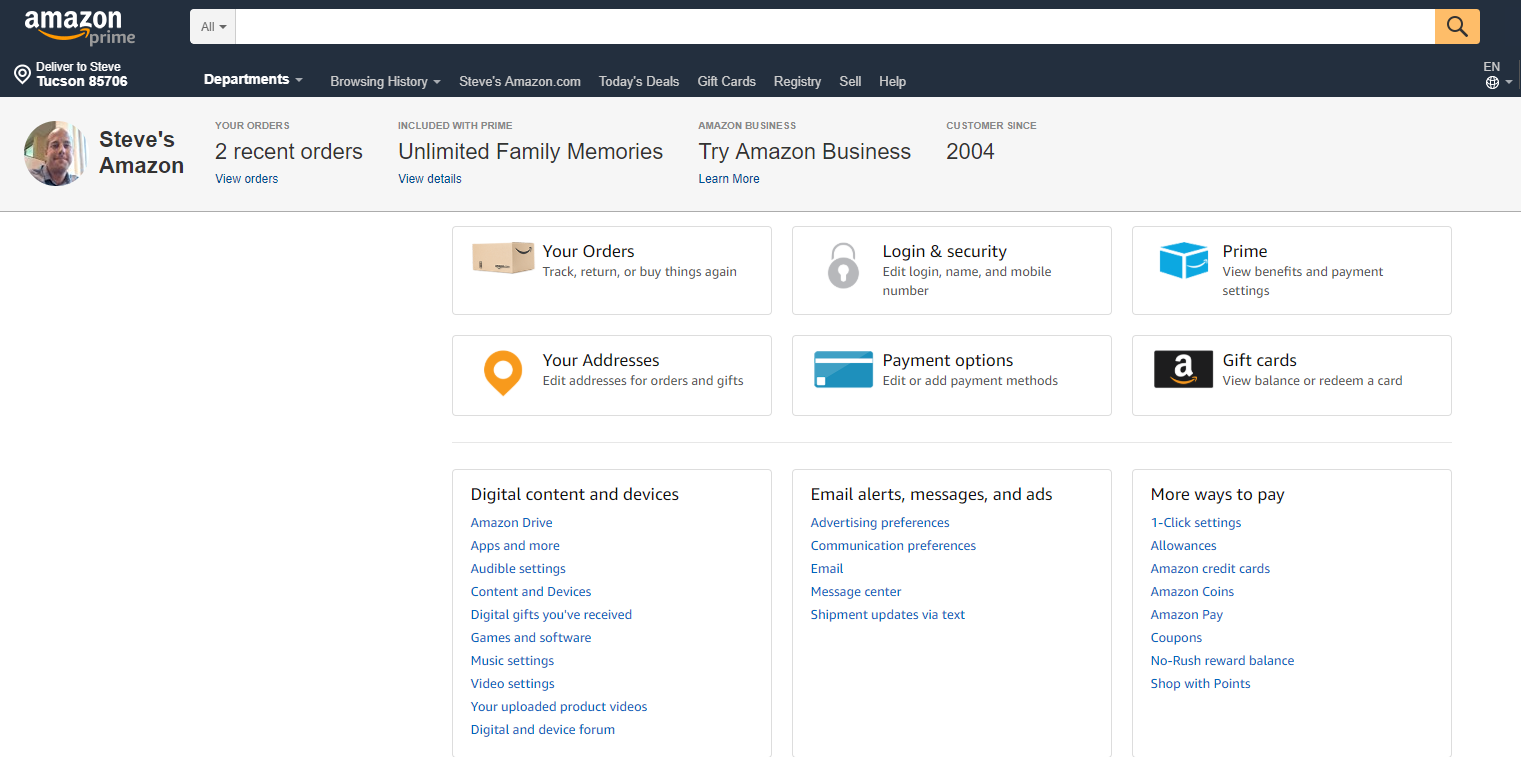The width and height of the screenshot is (1521, 757).
Task: Open the Prime card title
Action: (1245, 252)
